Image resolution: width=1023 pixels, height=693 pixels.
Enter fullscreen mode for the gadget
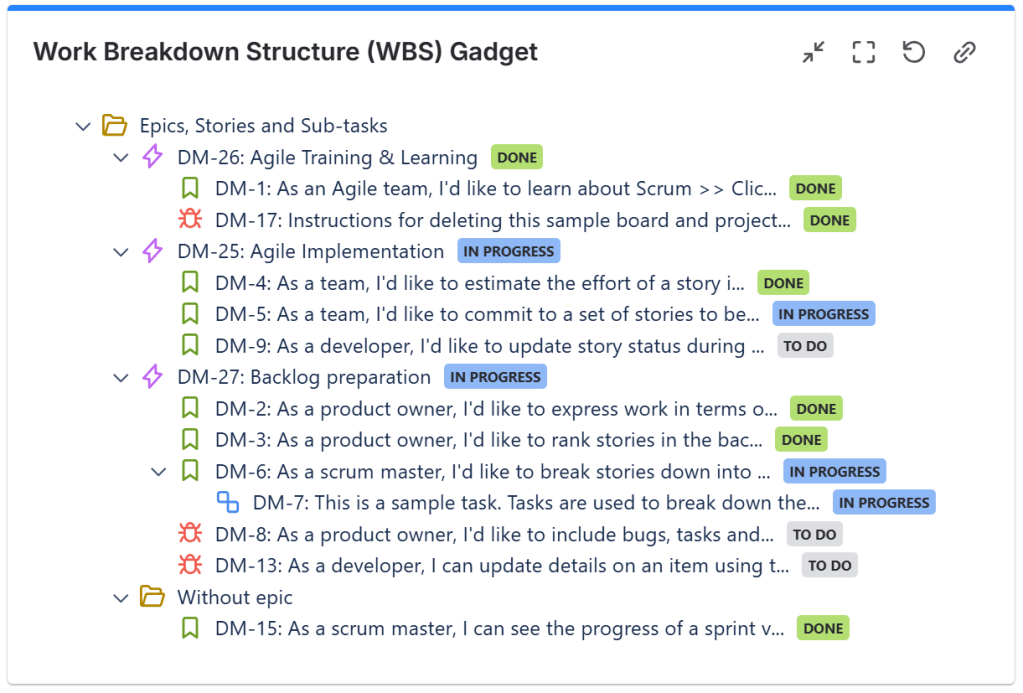(x=864, y=52)
